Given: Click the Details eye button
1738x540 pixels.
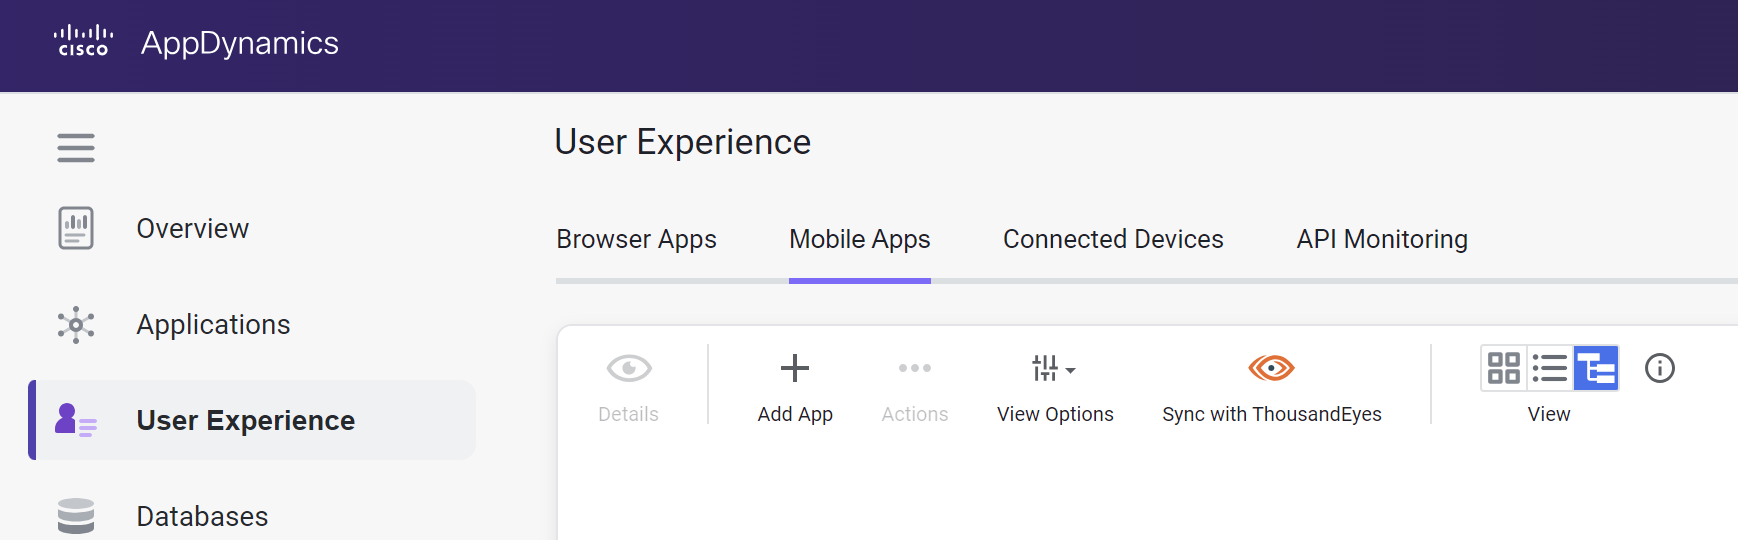Looking at the screenshot, I should point(629,386).
